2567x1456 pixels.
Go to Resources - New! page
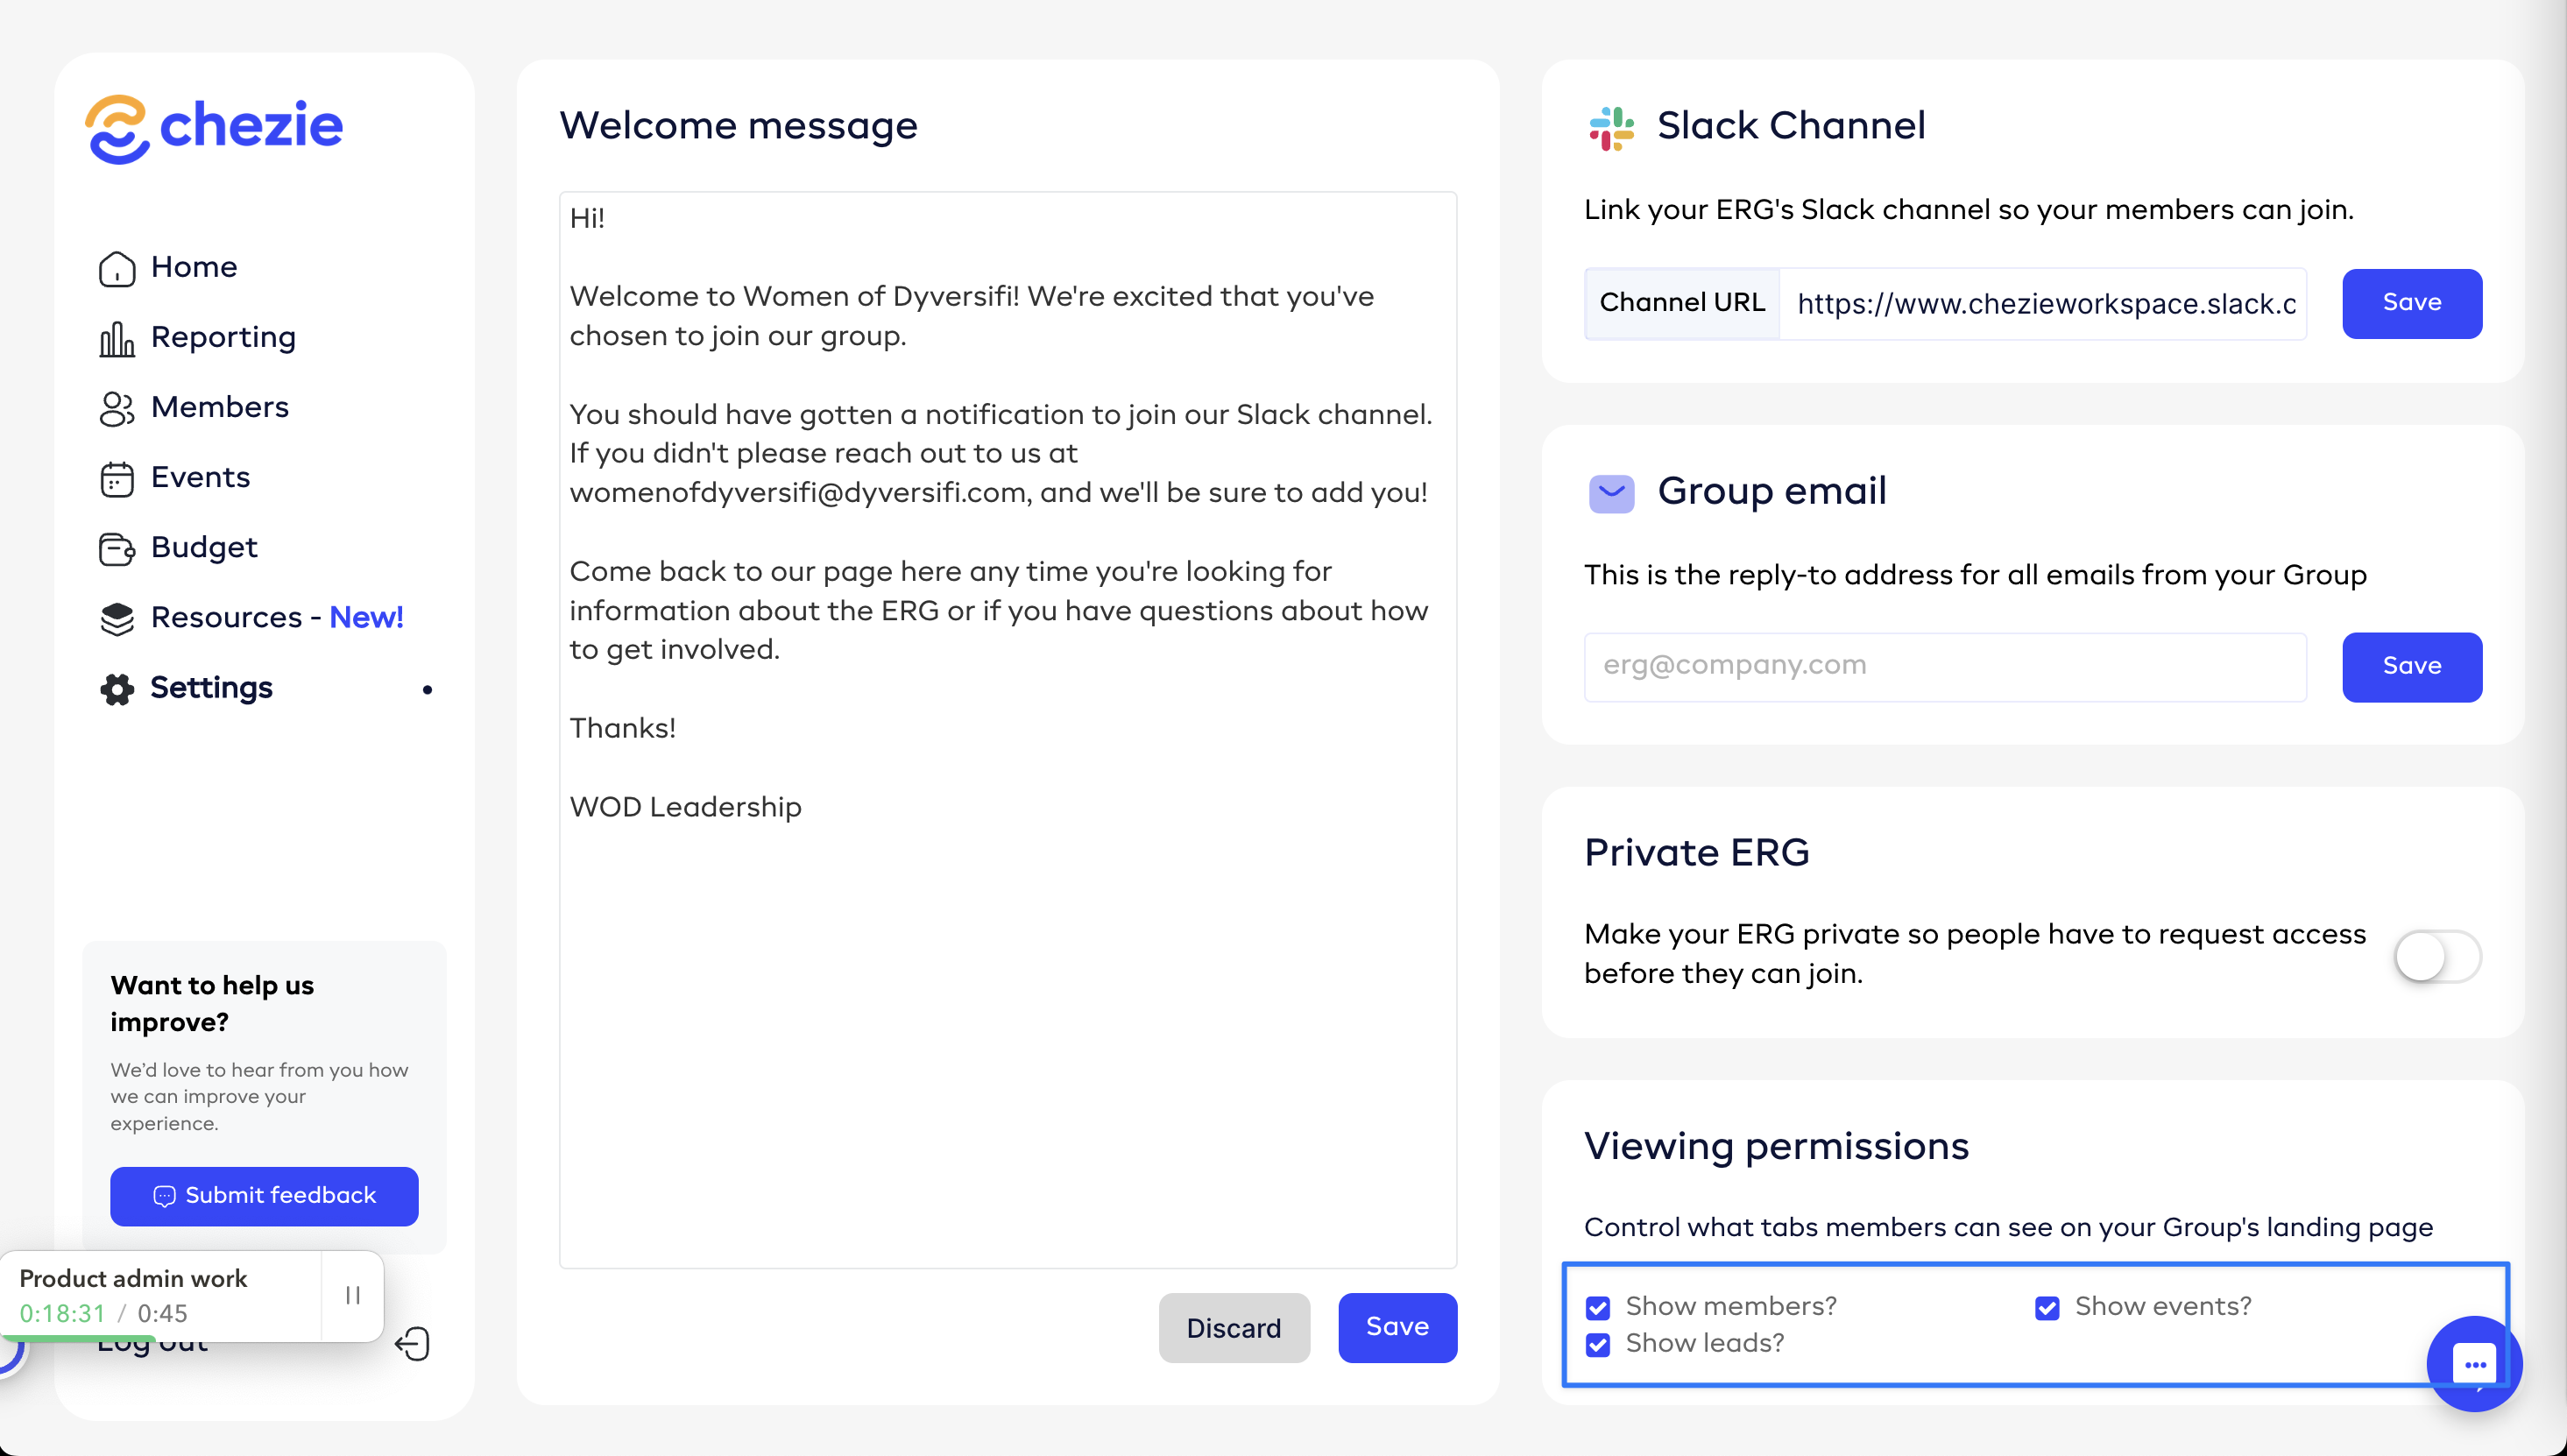[277, 618]
